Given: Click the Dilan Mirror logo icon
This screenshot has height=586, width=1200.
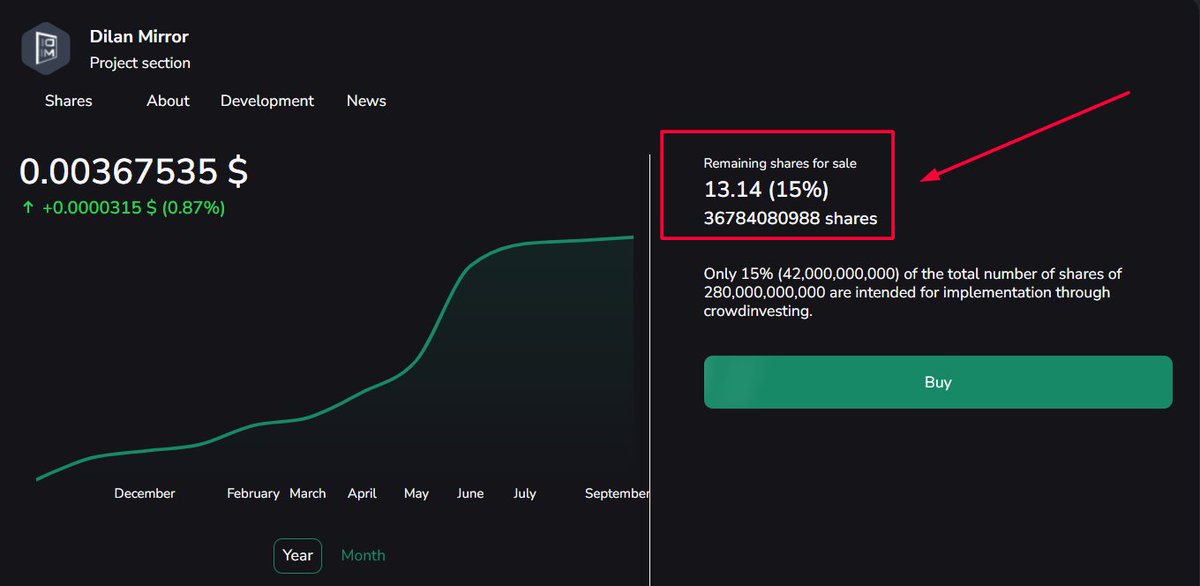Looking at the screenshot, I should point(44,47).
